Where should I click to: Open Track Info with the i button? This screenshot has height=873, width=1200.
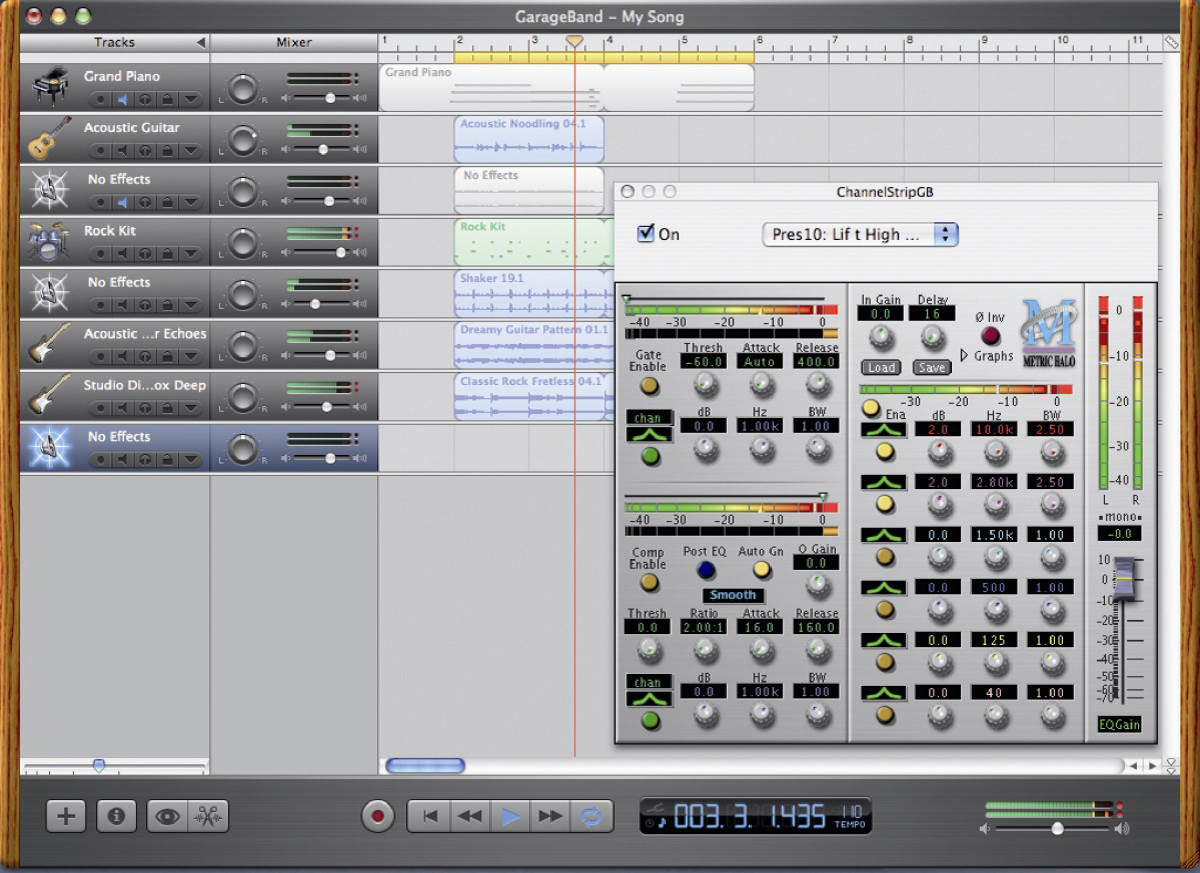(116, 816)
